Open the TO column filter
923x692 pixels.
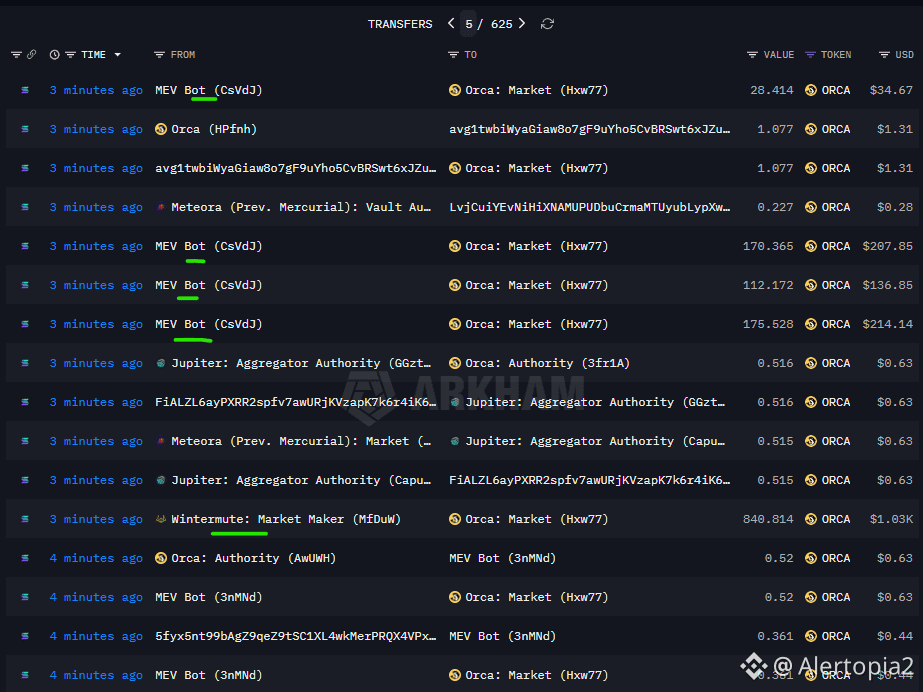click(453, 55)
